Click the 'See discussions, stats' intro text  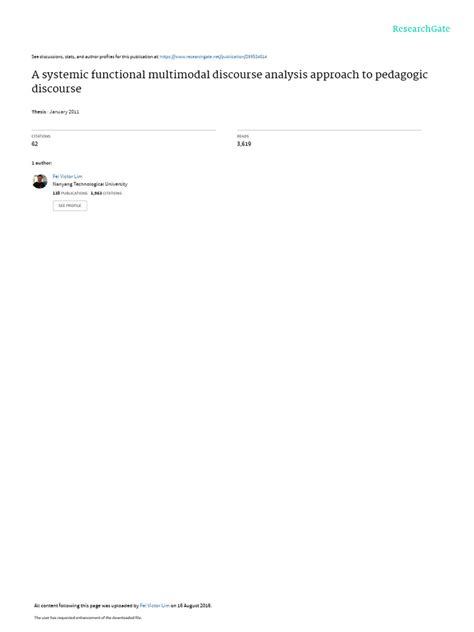coord(95,57)
